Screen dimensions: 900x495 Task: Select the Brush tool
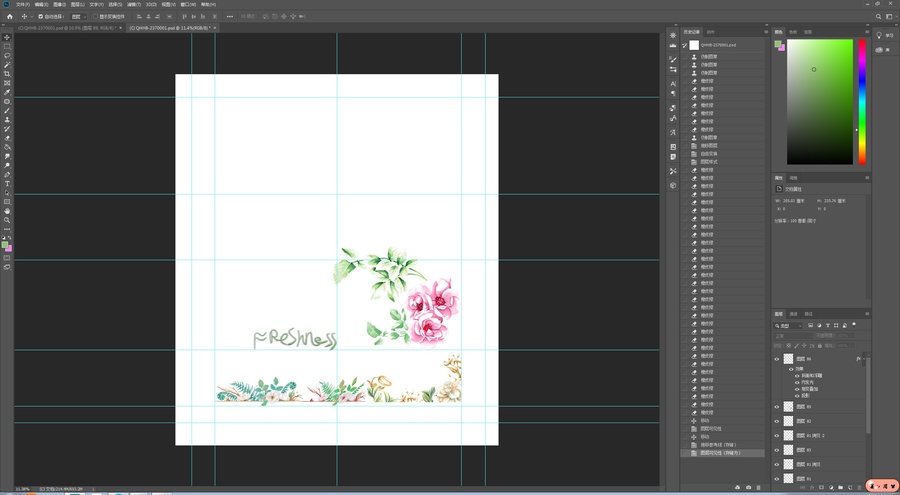[7, 110]
